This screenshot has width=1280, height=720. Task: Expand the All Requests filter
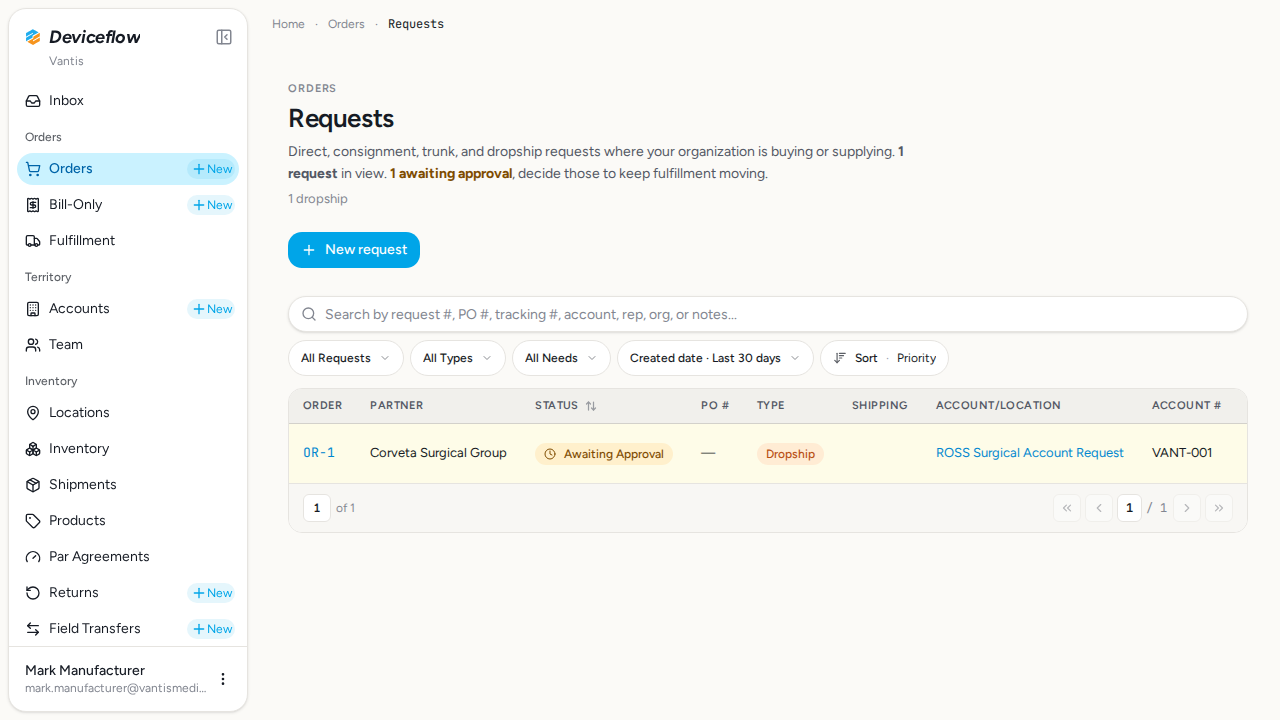coord(346,358)
